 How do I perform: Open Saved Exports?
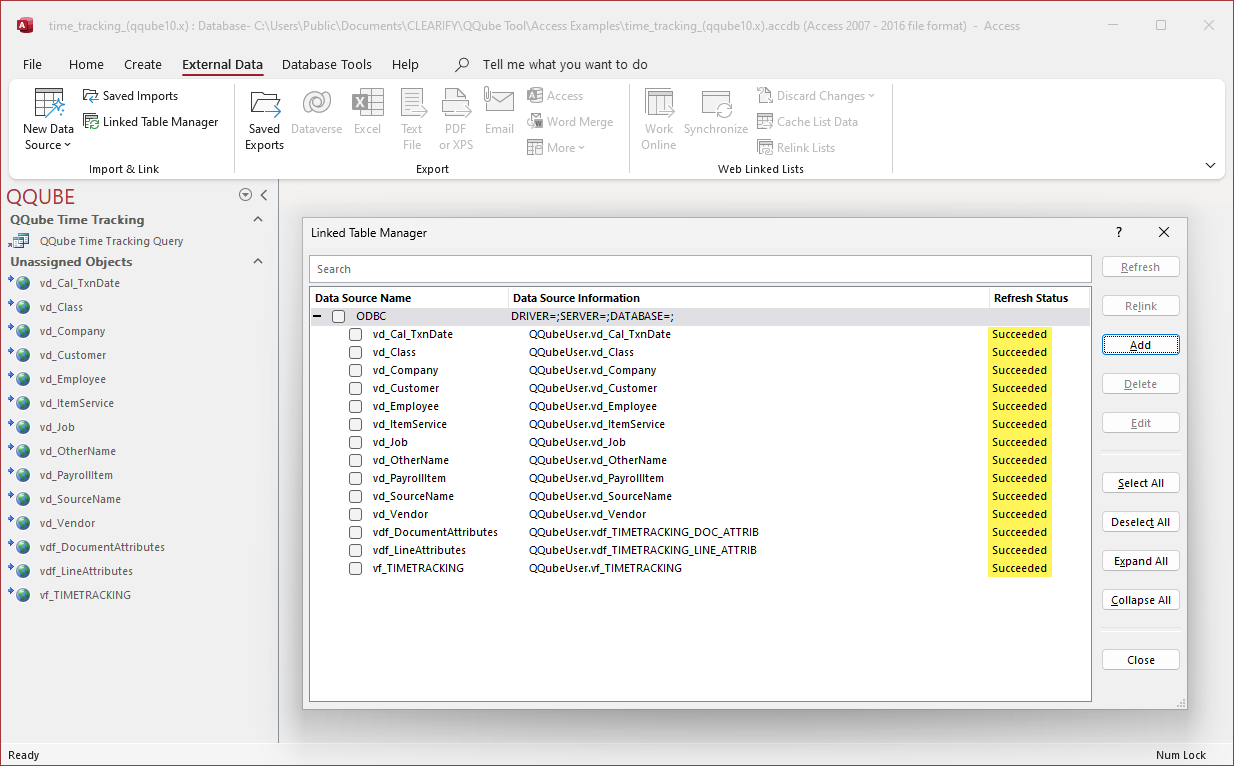[264, 119]
